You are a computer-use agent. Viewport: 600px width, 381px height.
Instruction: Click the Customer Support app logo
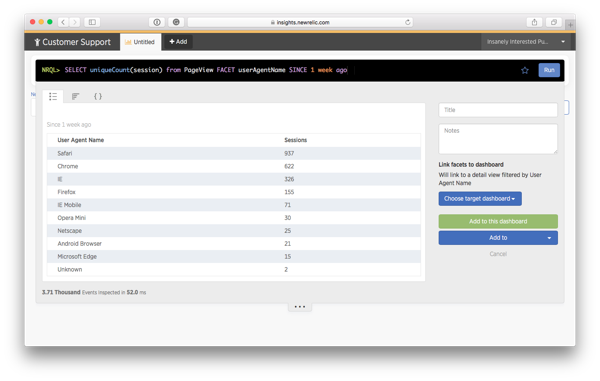tap(72, 42)
